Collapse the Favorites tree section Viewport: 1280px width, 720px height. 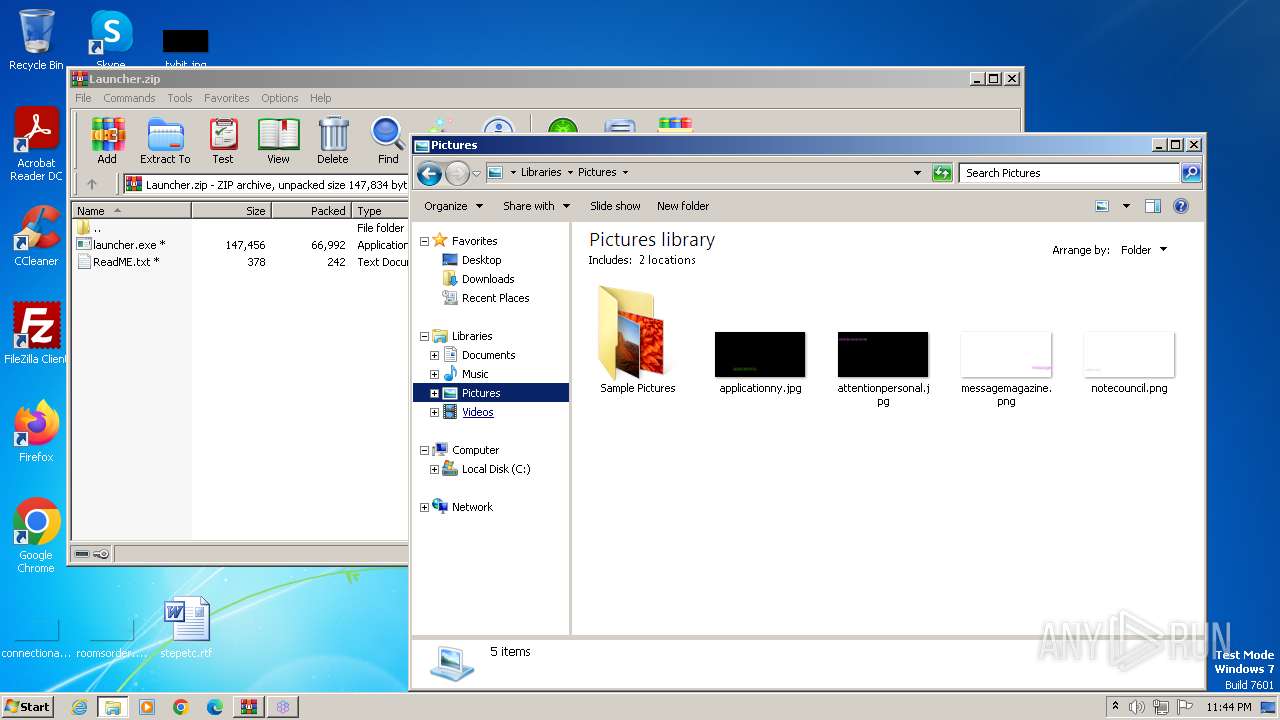pos(424,241)
